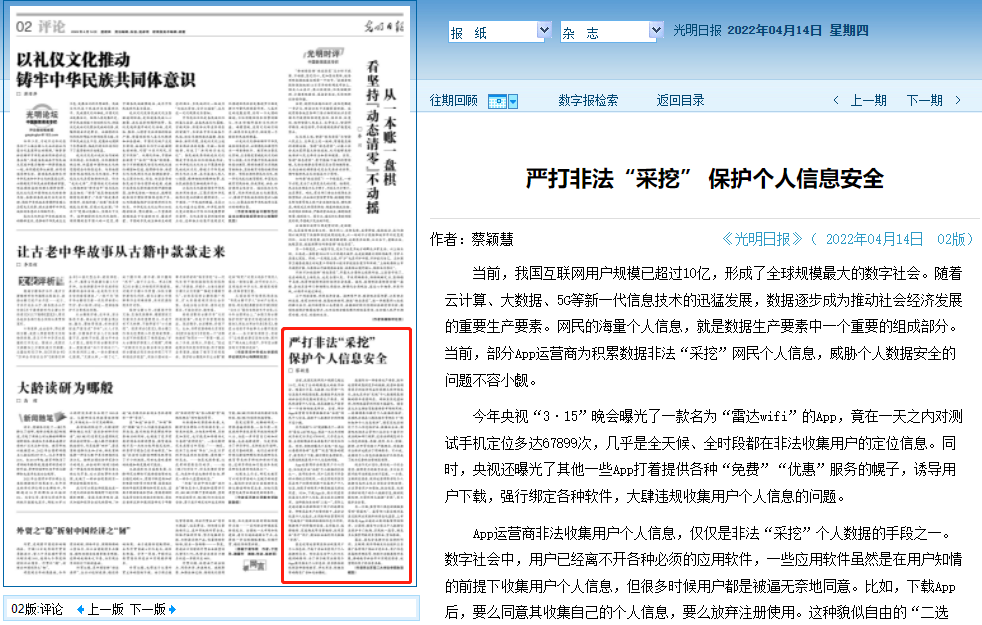This screenshot has width=982, height=625.
Task: Go to previous page 上一版
Action: click(x=105, y=609)
